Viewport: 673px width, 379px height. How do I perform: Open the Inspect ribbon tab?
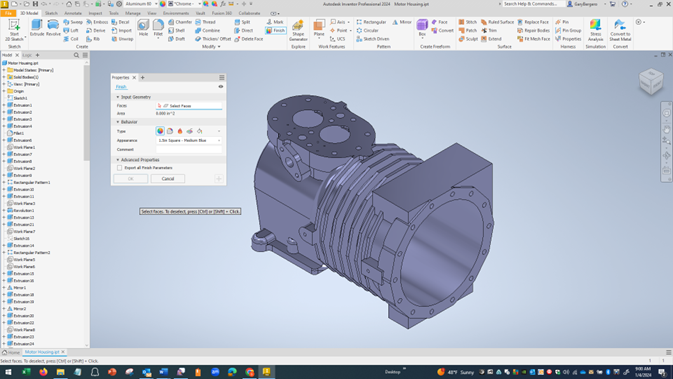pos(95,13)
